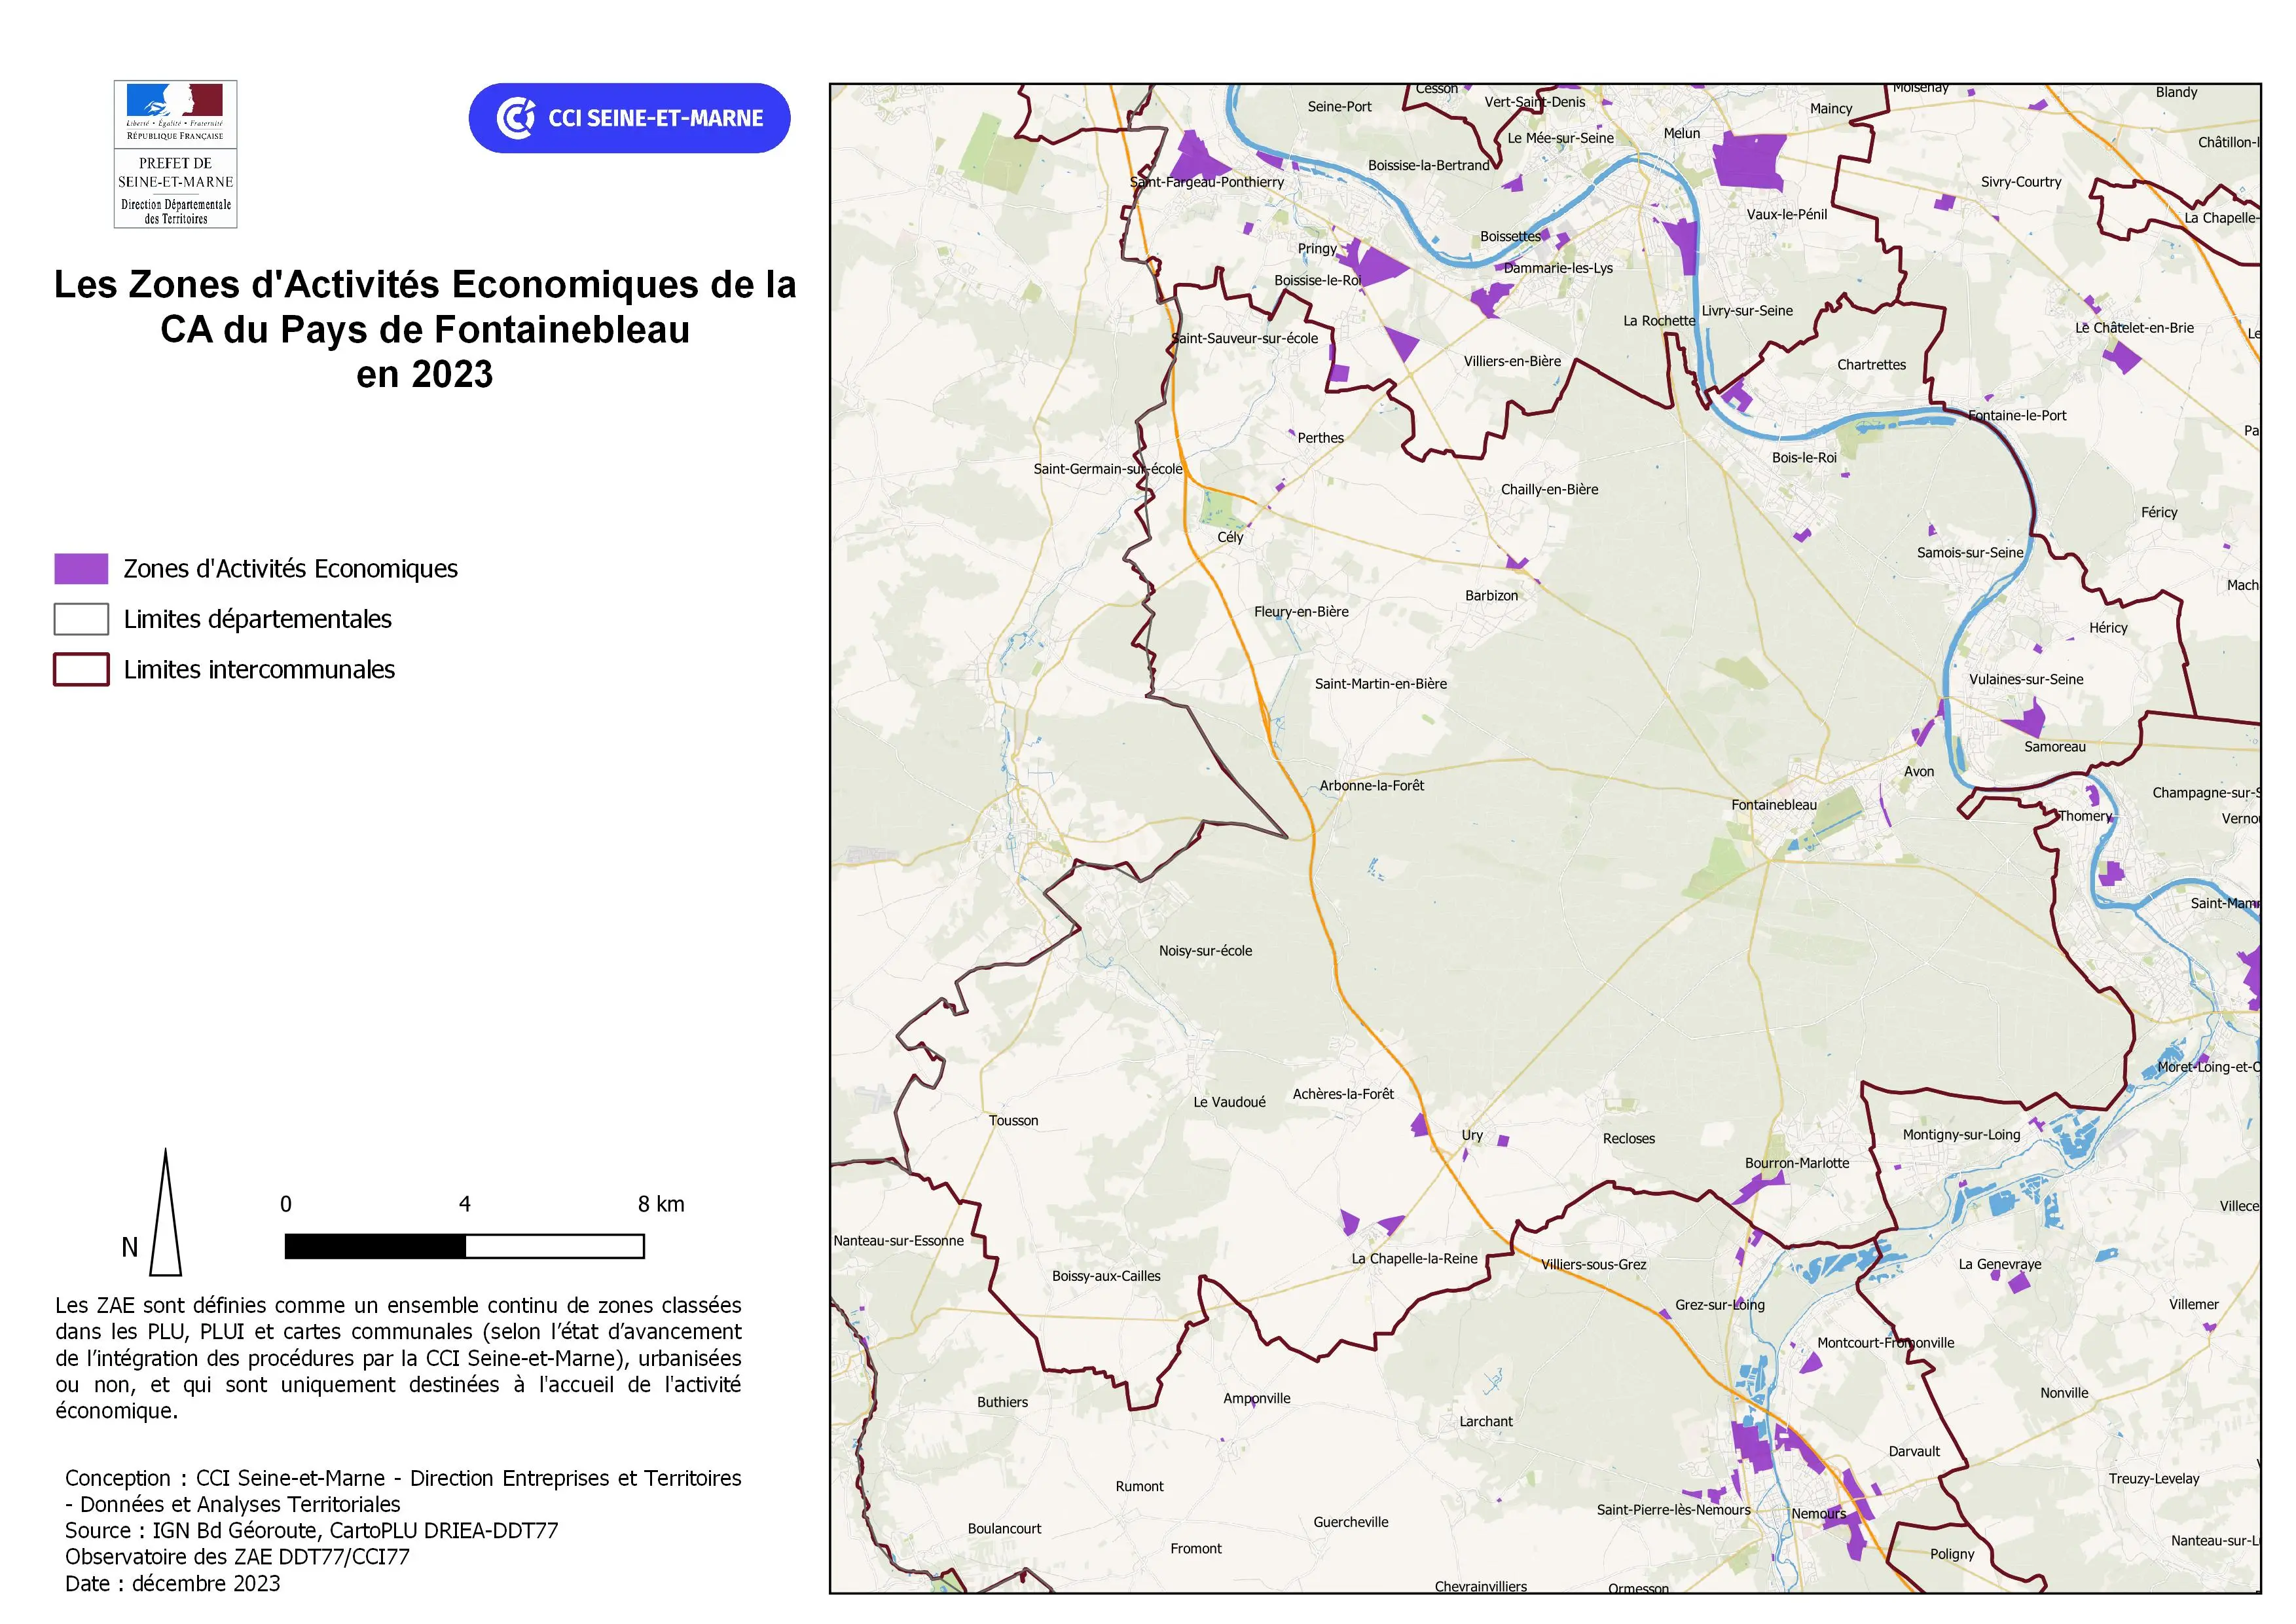Click the Samois-sur-Seine label
This screenshot has width=2296, height=1624.
[1970, 552]
